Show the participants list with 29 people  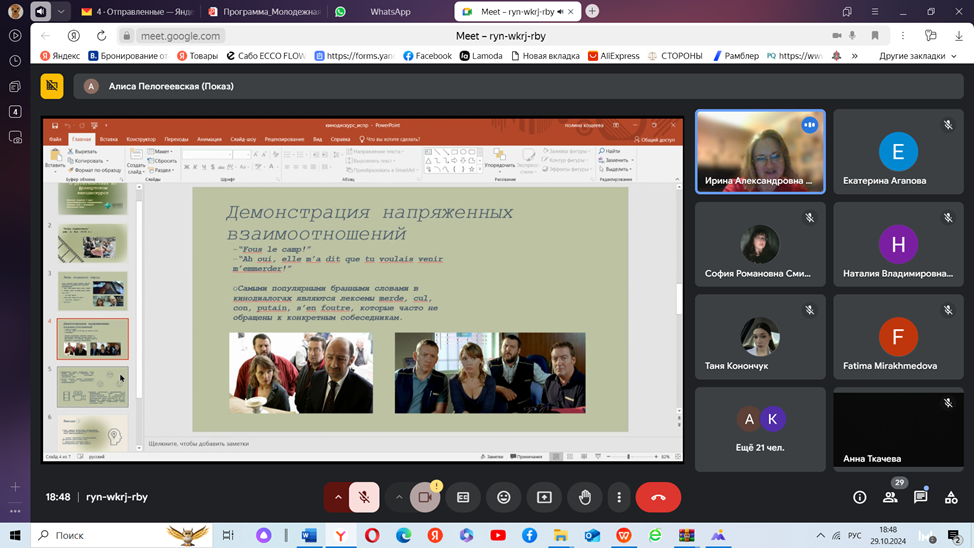(x=890, y=497)
